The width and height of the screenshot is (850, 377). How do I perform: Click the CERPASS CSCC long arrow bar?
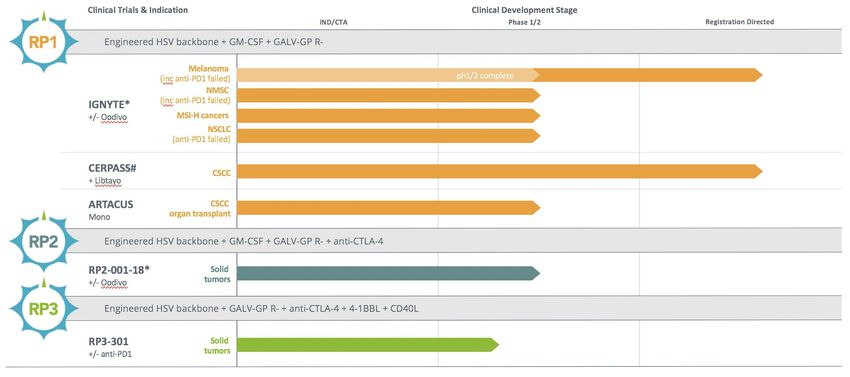coord(500,171)
